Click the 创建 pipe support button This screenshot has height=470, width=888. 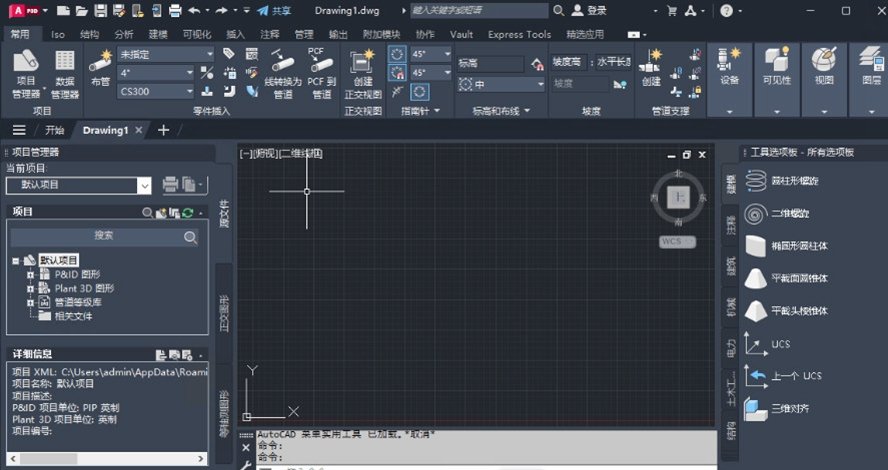[651, 68]
